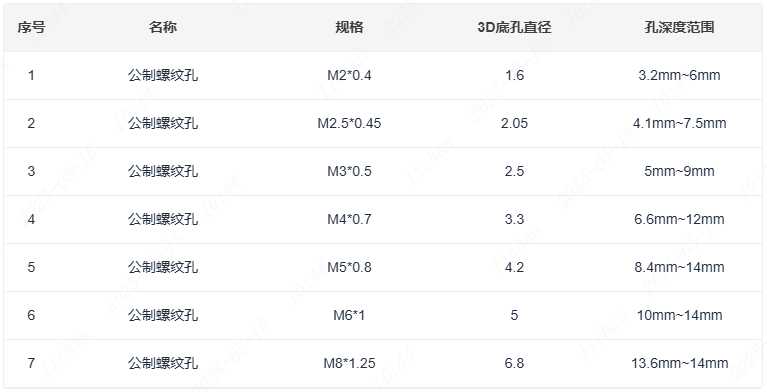Click 公制螺纹孔 name in row 7
This screenshot has width=767, height=392.
(163, 363)
